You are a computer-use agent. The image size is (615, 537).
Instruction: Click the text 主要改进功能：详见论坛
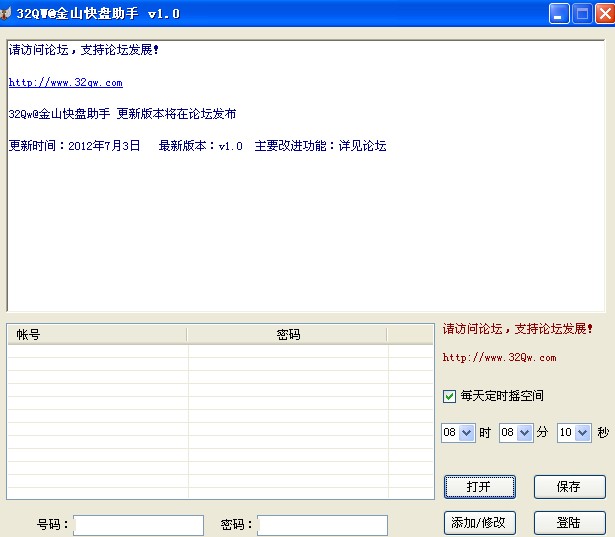pos(320,146)
